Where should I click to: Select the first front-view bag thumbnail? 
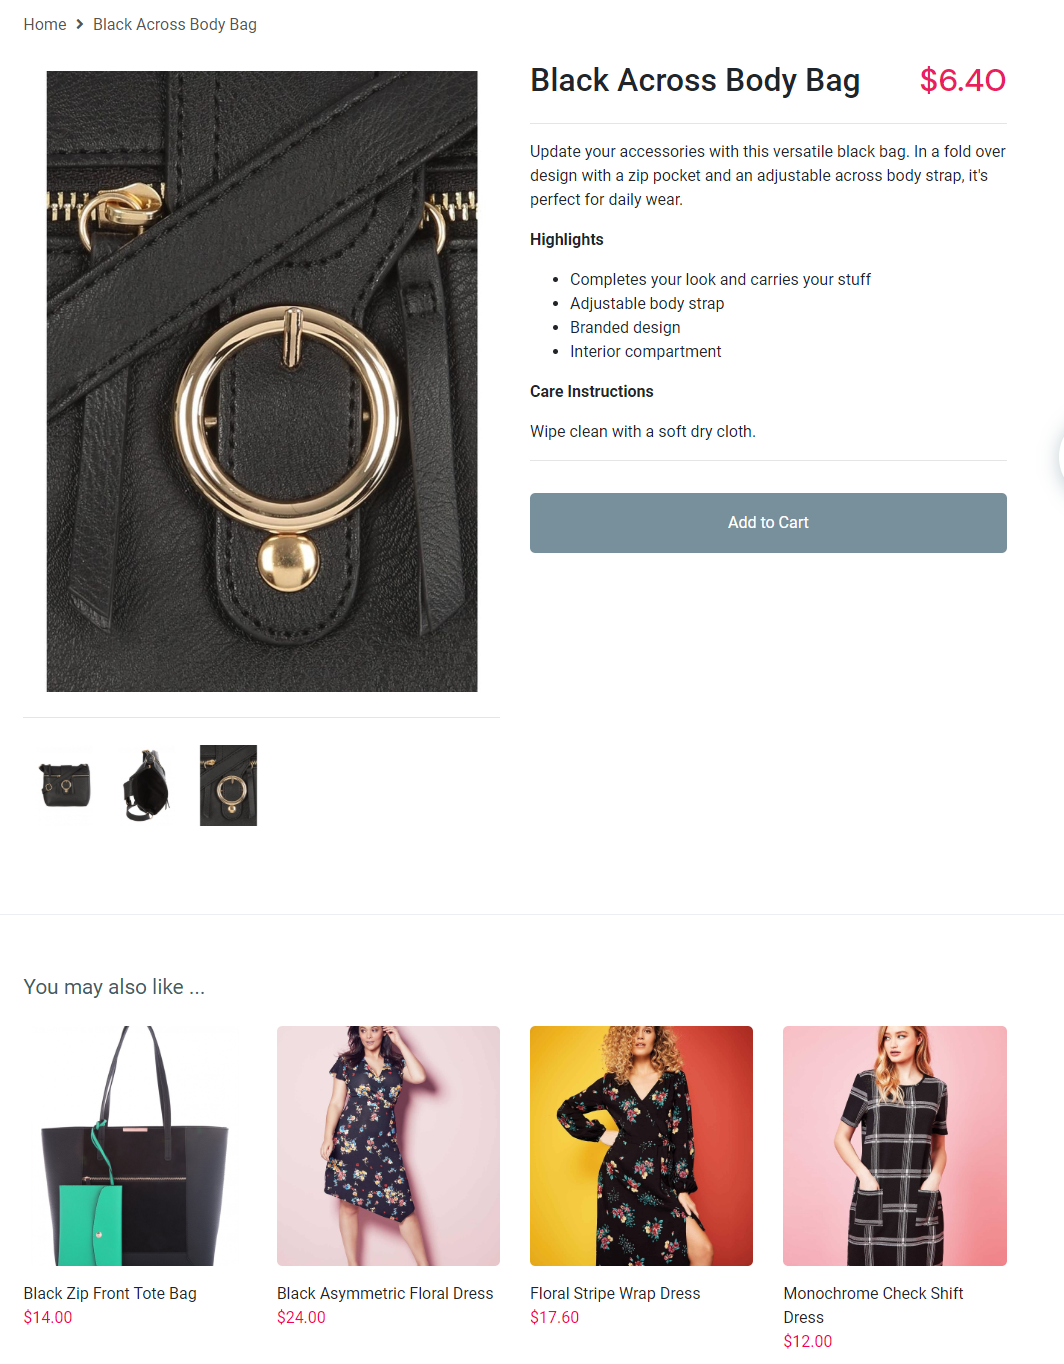[x=66, y=785]
